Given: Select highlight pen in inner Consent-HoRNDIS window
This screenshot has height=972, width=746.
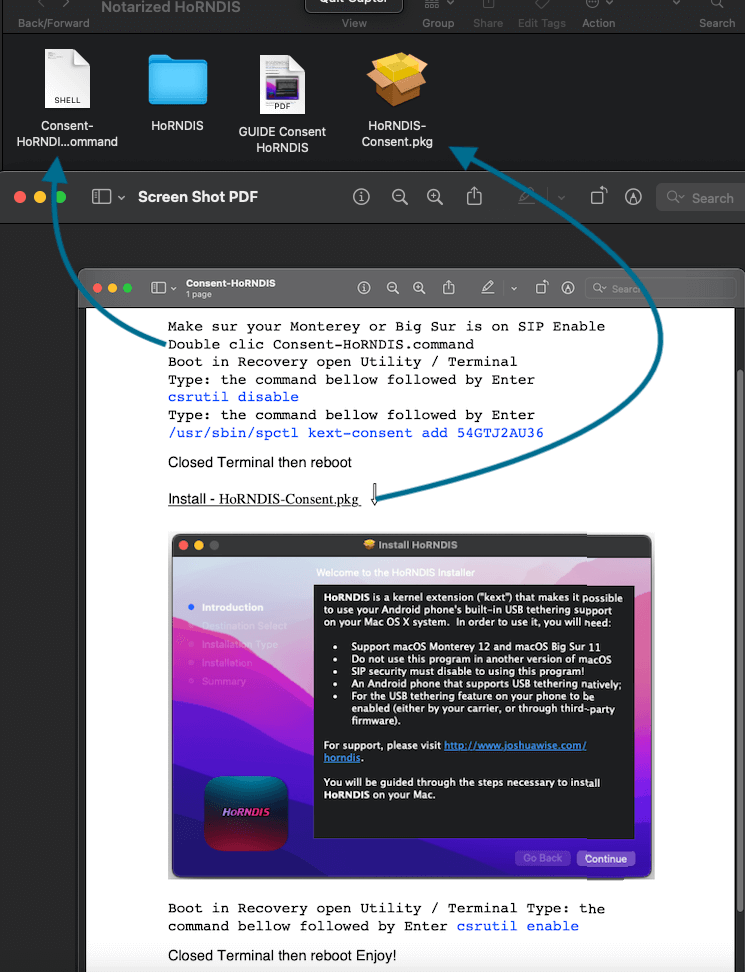Looking at the screenshot, I should [487, 287].
